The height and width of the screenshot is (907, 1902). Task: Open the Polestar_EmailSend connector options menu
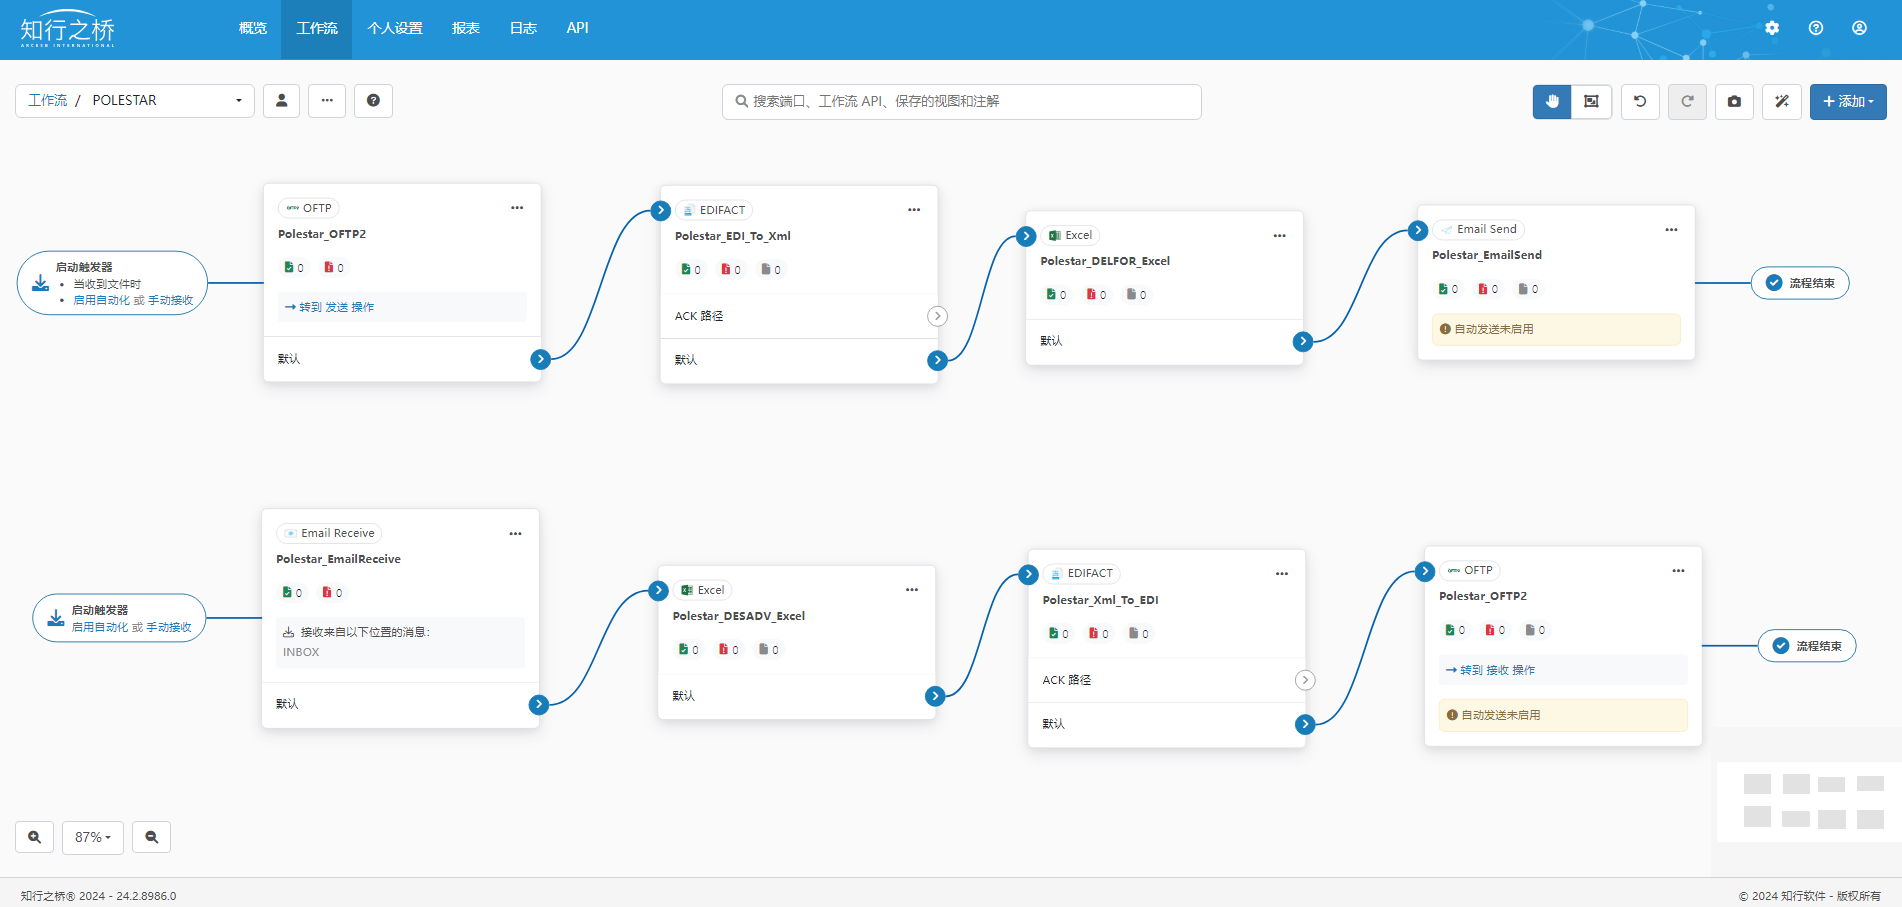(x=1671, y=229)
